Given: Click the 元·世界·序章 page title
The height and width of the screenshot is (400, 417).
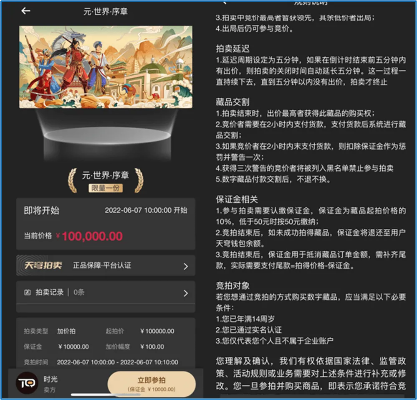Looking at the screenshot, I should [x=105, y=12].
